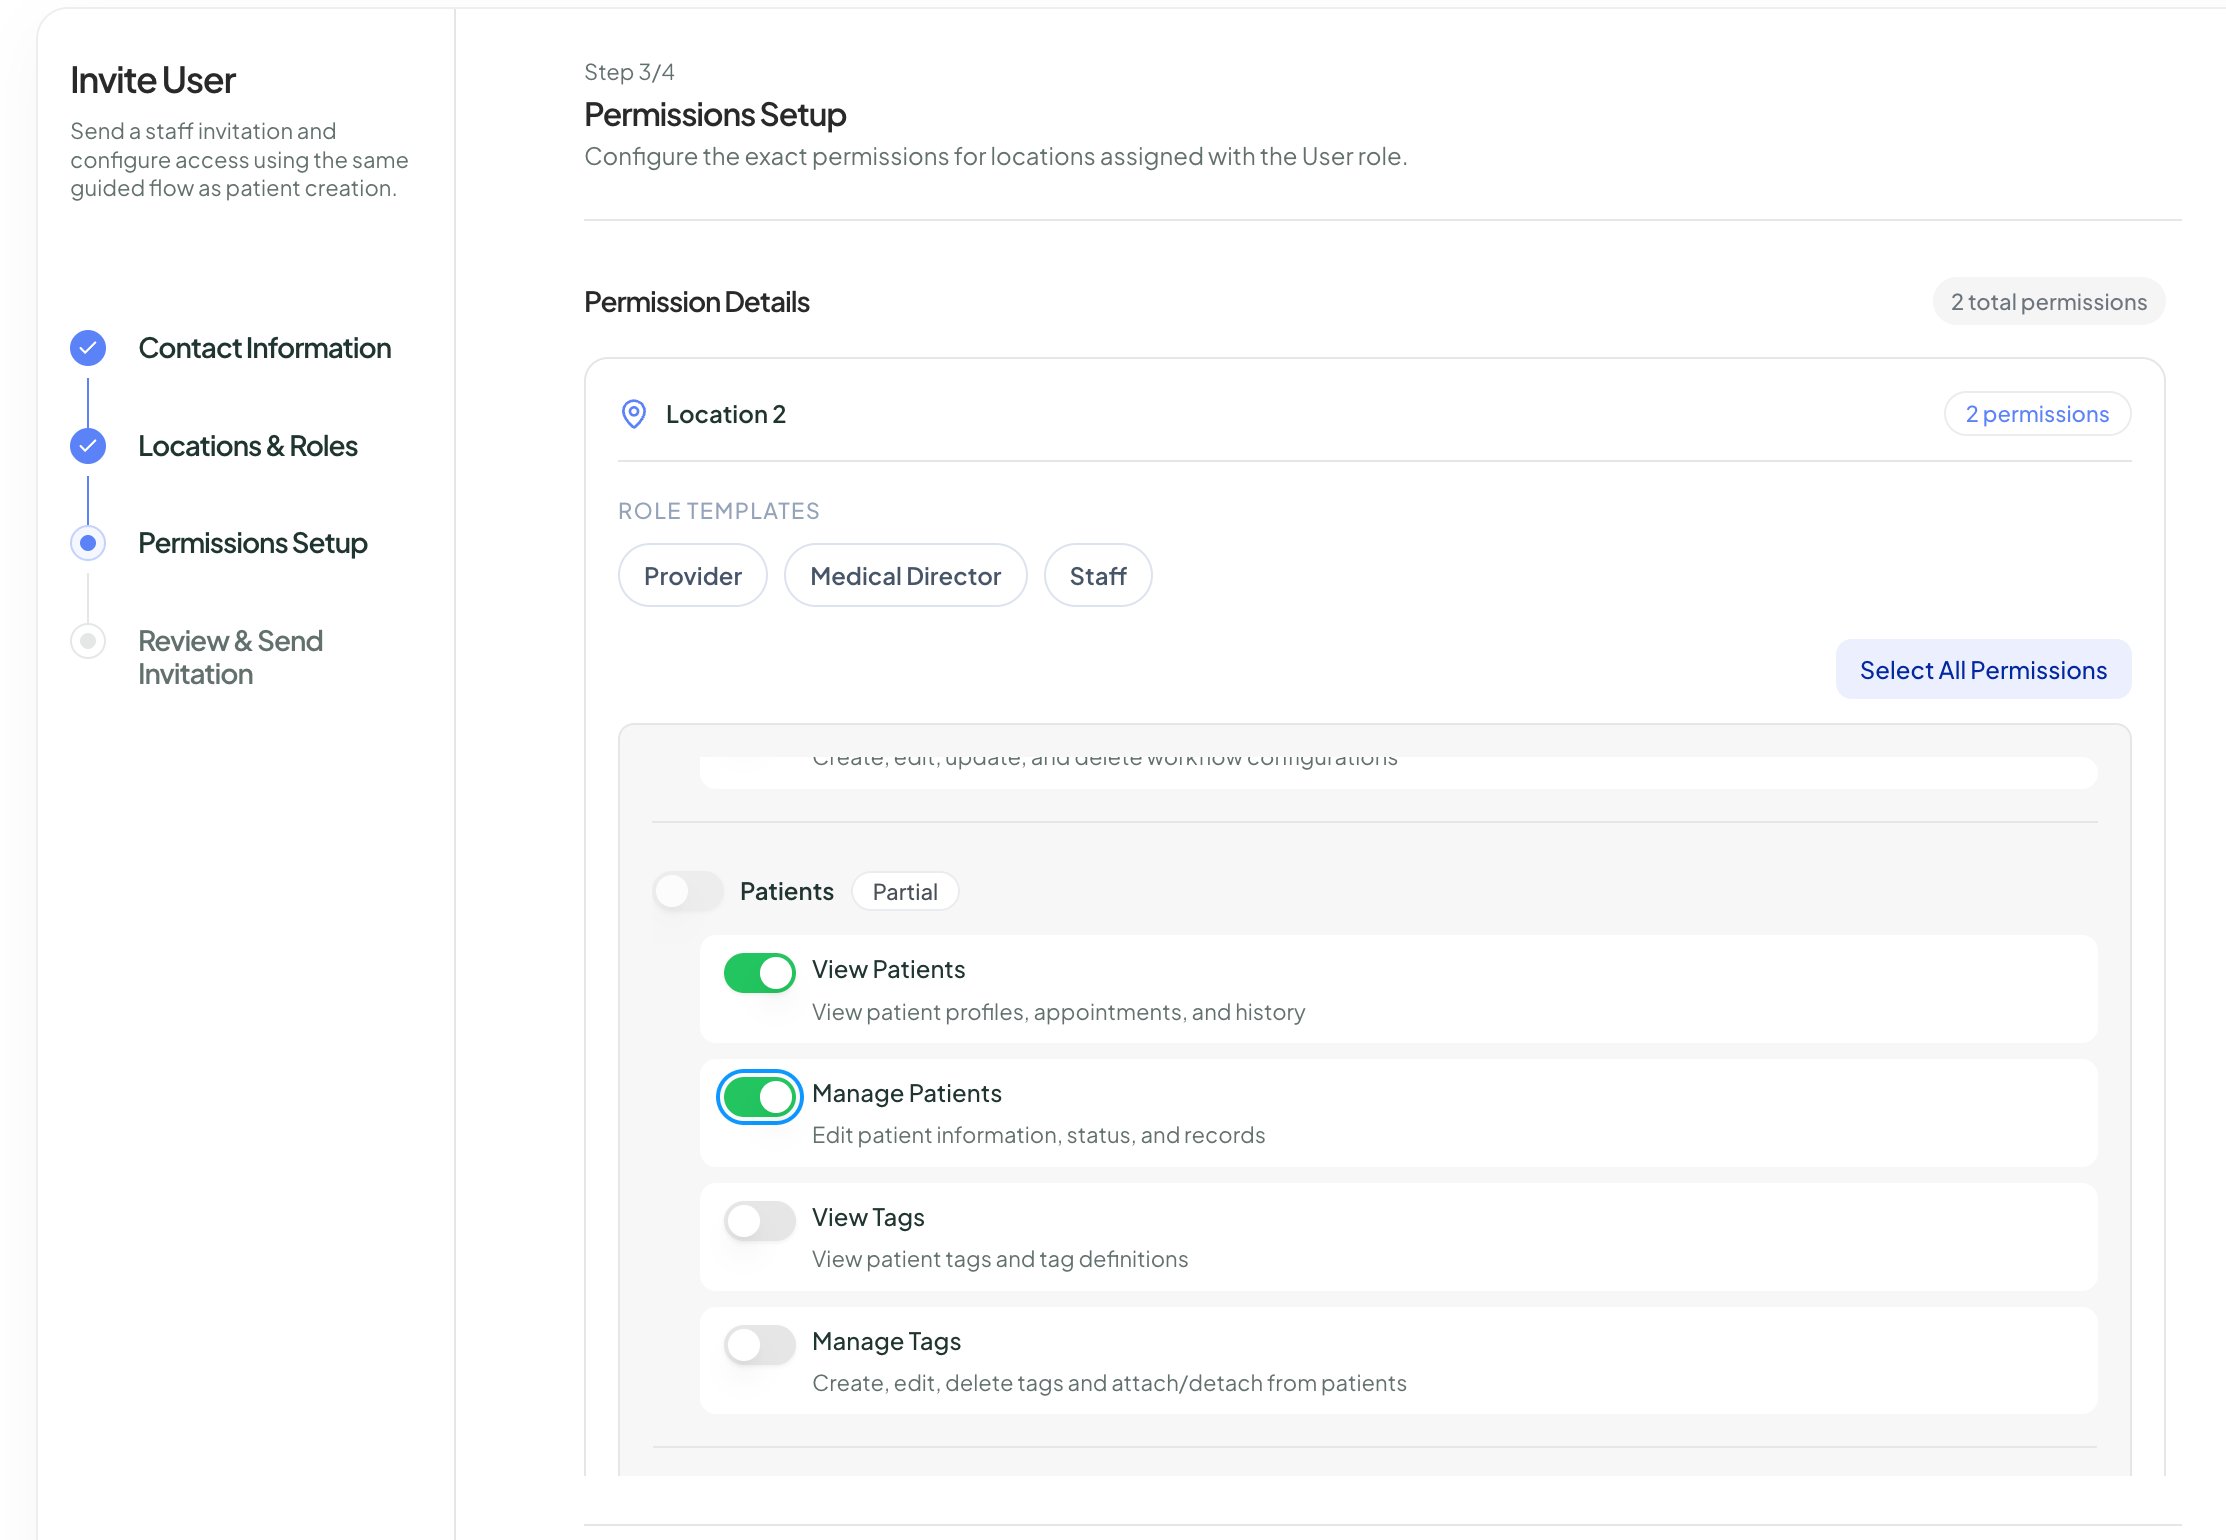The height and width of the screenshot is (1540, 2226).
Task: Click the Permissions Setup current step indicator
Action: (88, 543)
